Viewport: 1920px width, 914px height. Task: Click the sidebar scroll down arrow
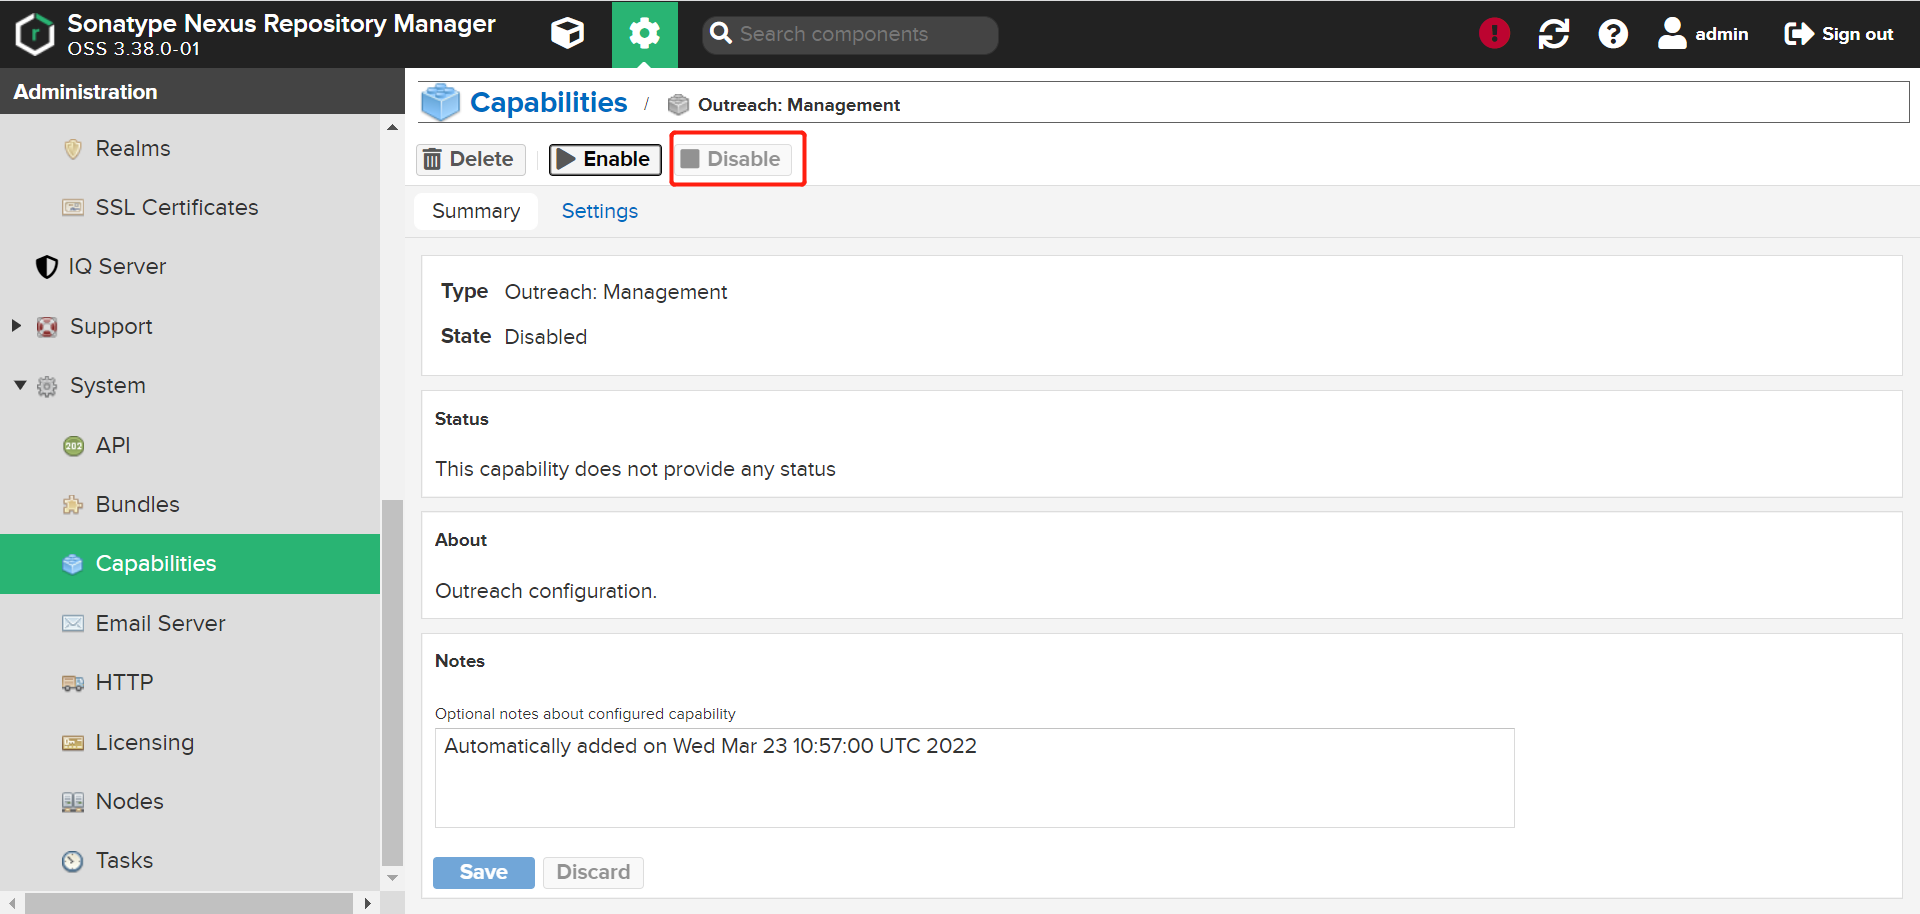[x=392, y=878]
